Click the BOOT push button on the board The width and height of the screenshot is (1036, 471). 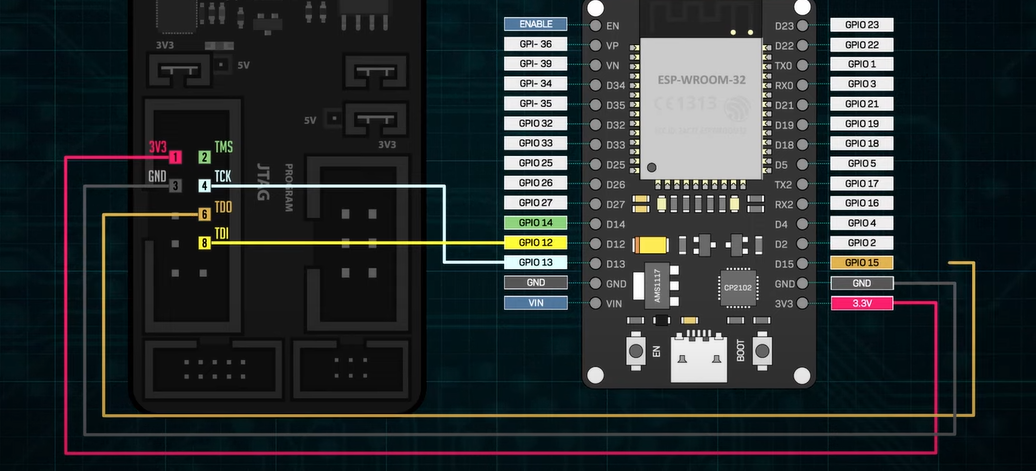(762, 351)
